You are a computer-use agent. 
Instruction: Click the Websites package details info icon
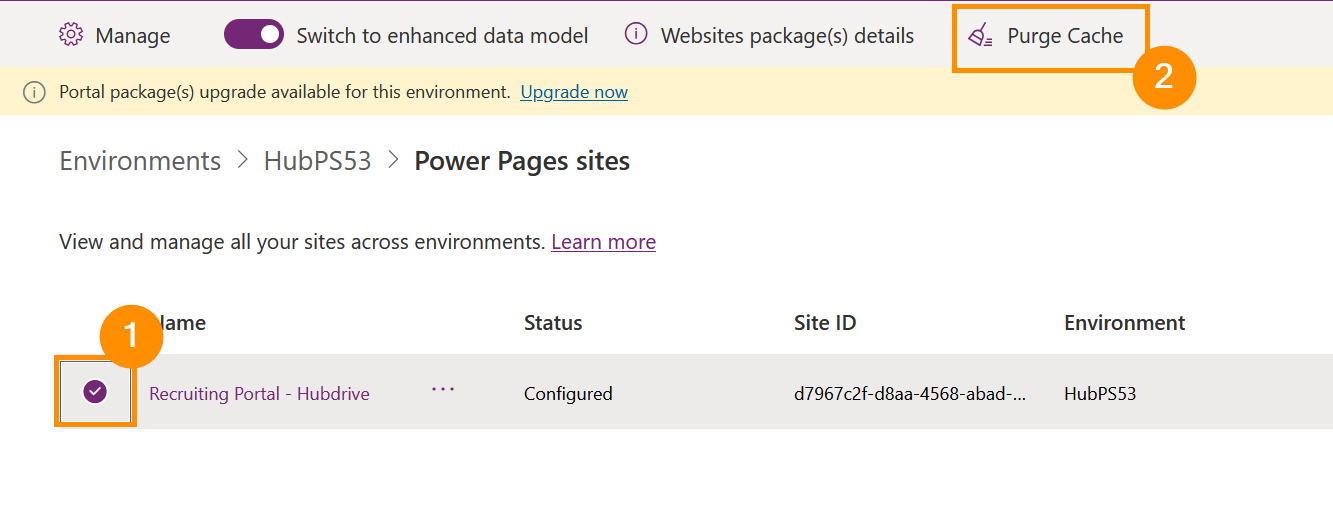pyautogui.click(x=636, y=35)
